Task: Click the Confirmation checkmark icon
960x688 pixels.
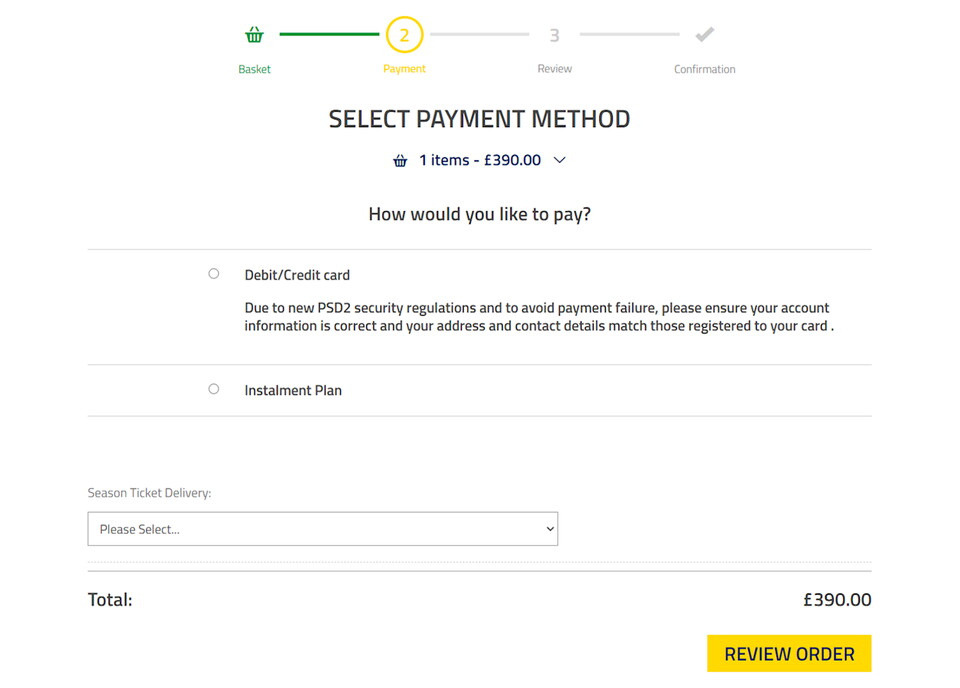Action: 705,35
